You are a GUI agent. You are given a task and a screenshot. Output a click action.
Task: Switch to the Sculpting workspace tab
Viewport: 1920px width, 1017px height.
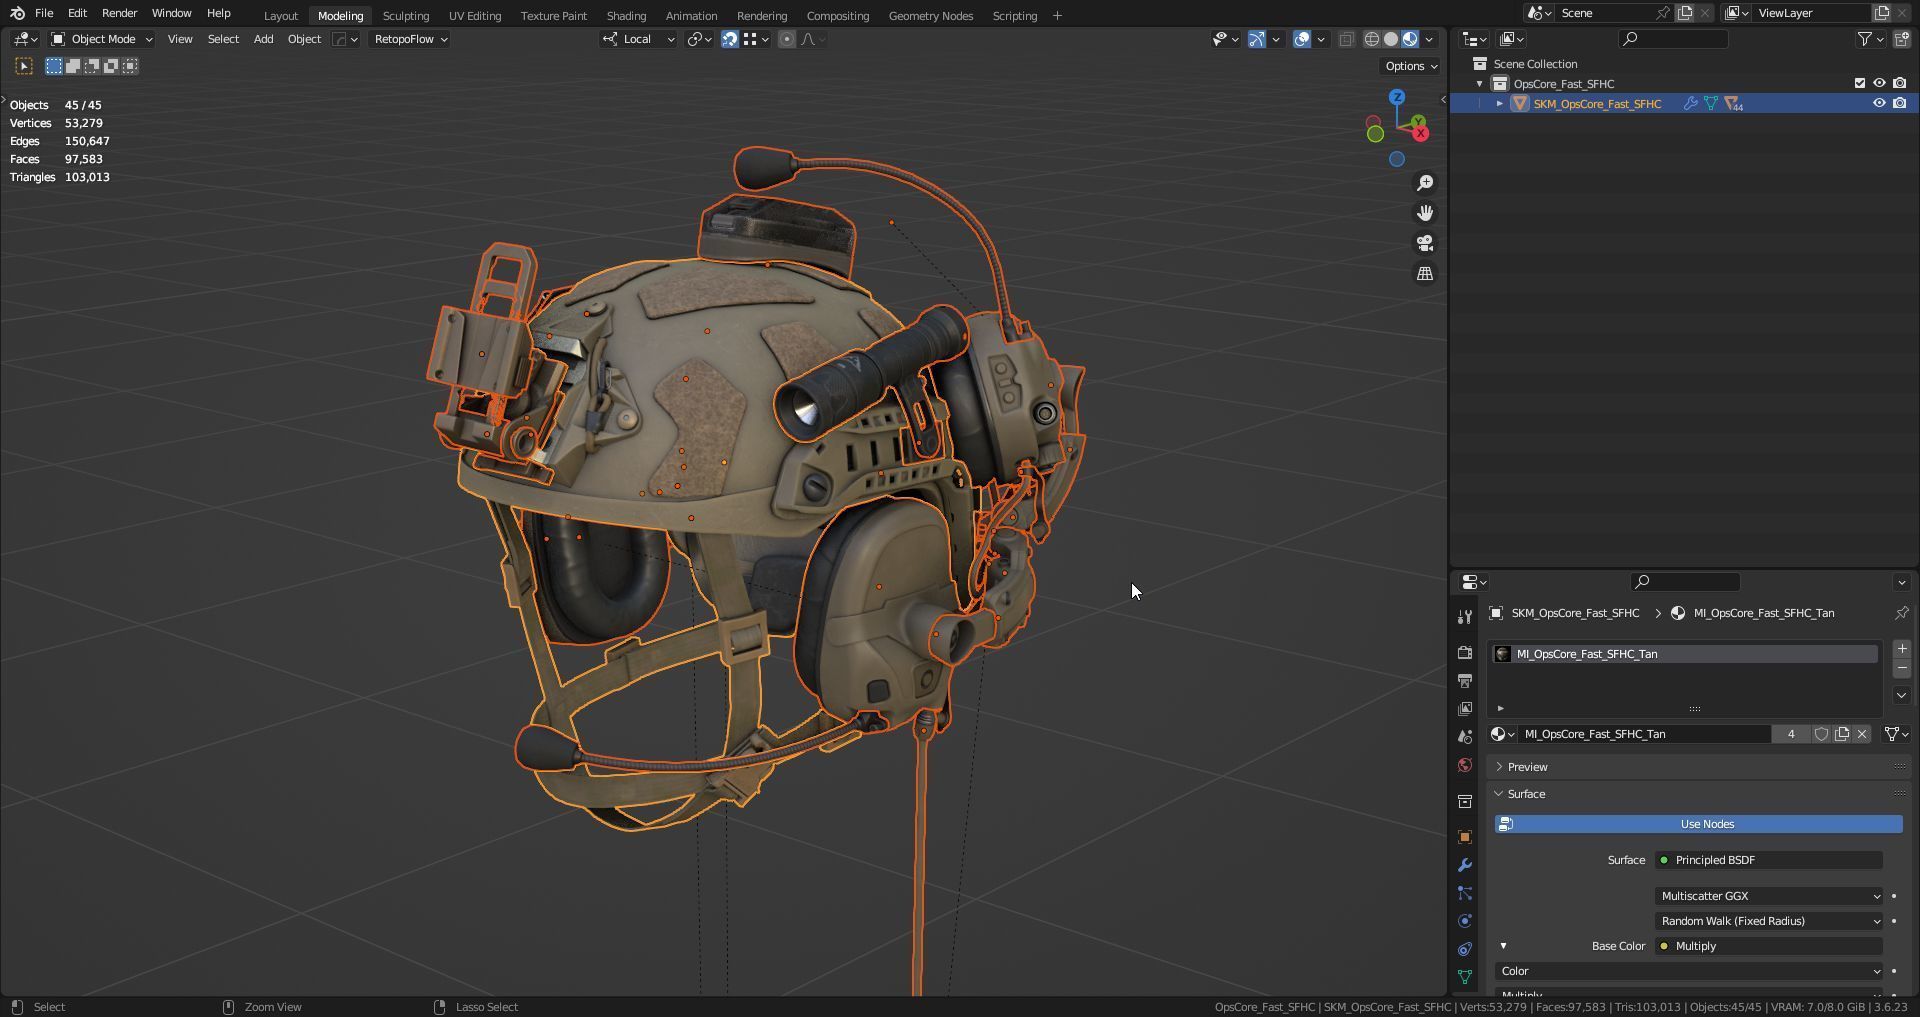(405, 16)
